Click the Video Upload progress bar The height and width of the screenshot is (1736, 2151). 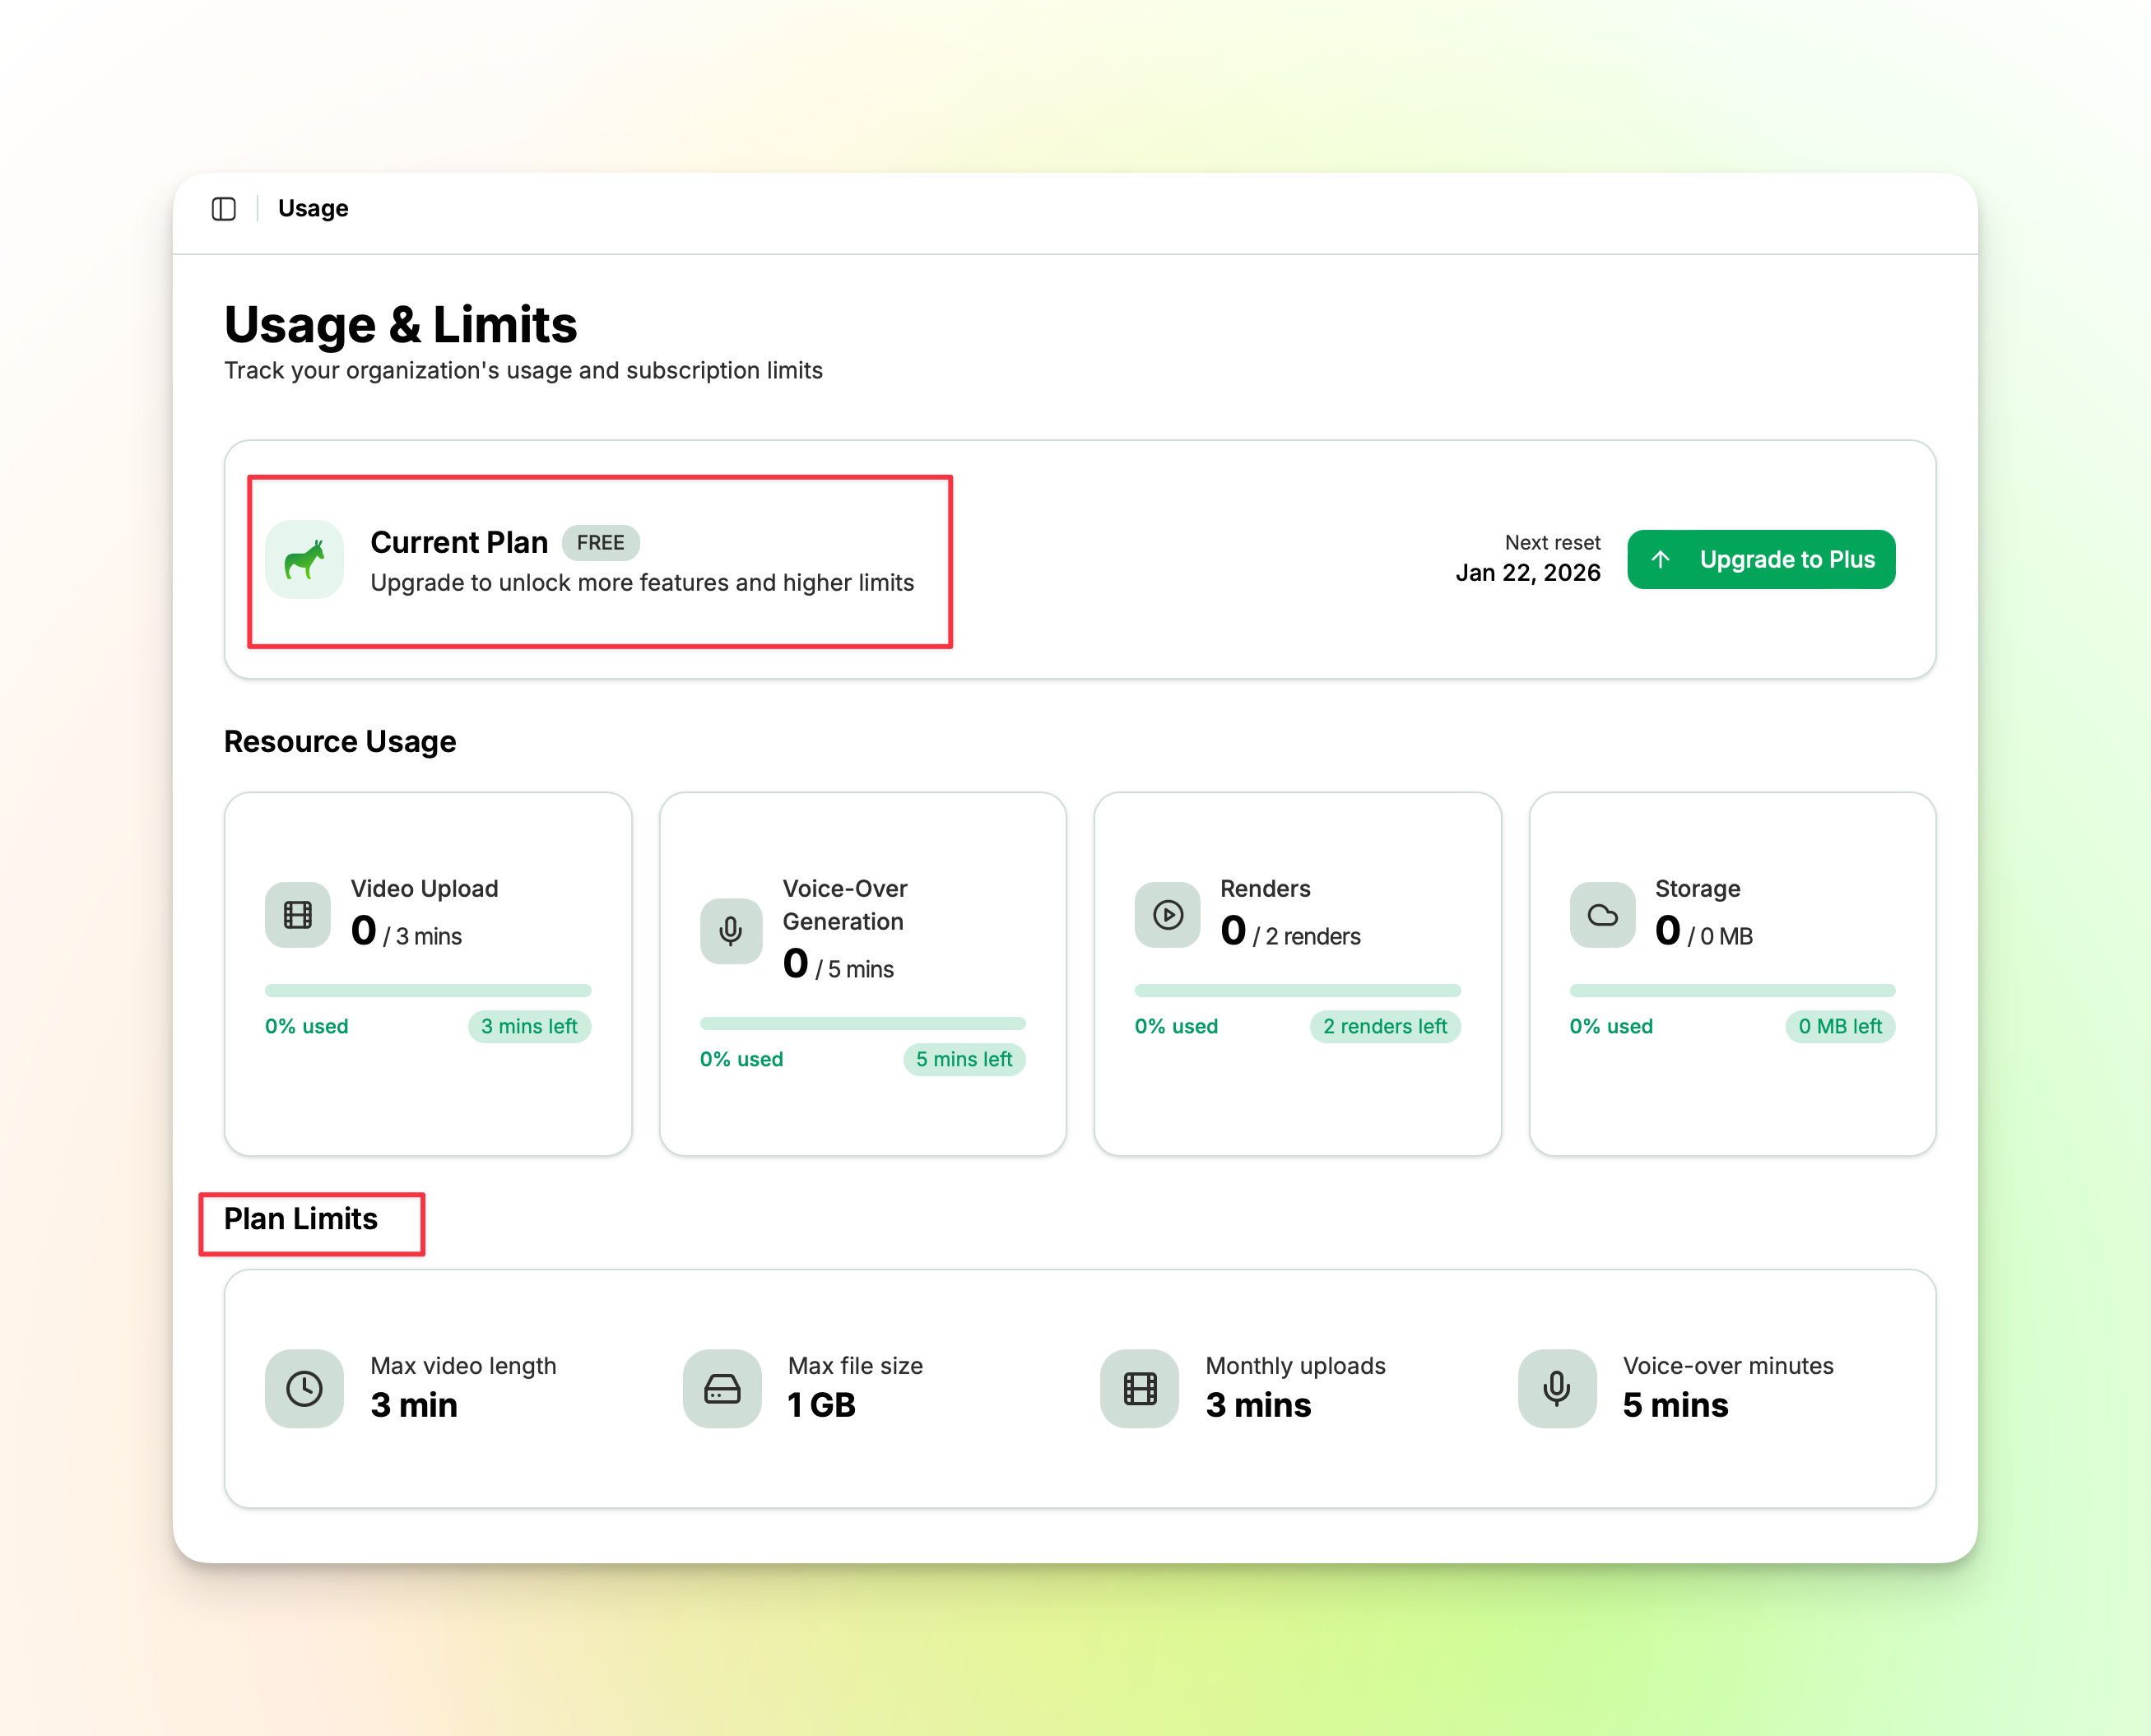[428, 990]
